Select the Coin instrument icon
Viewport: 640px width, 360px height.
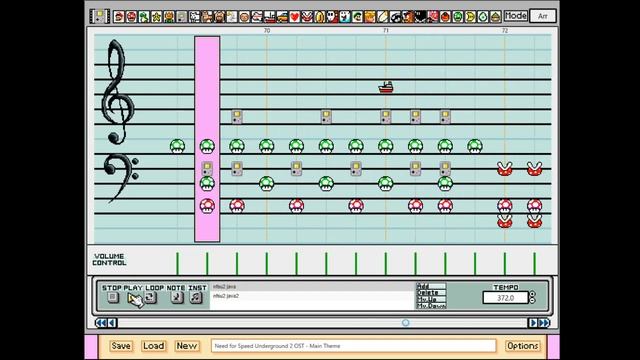[x=320, y=17]
